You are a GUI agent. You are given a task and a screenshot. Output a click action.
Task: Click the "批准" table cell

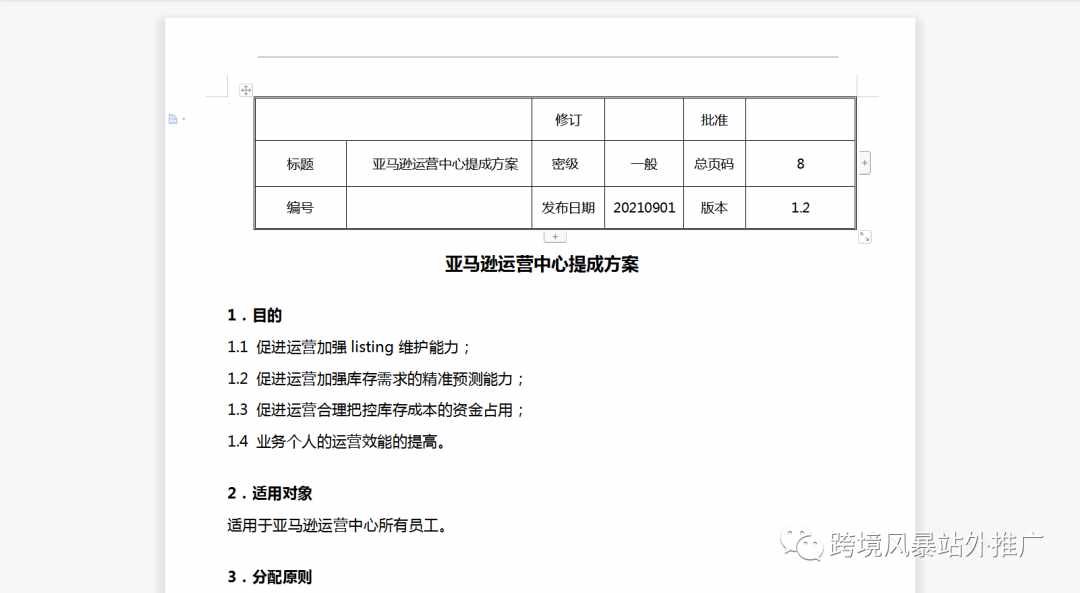coord(714,120)
